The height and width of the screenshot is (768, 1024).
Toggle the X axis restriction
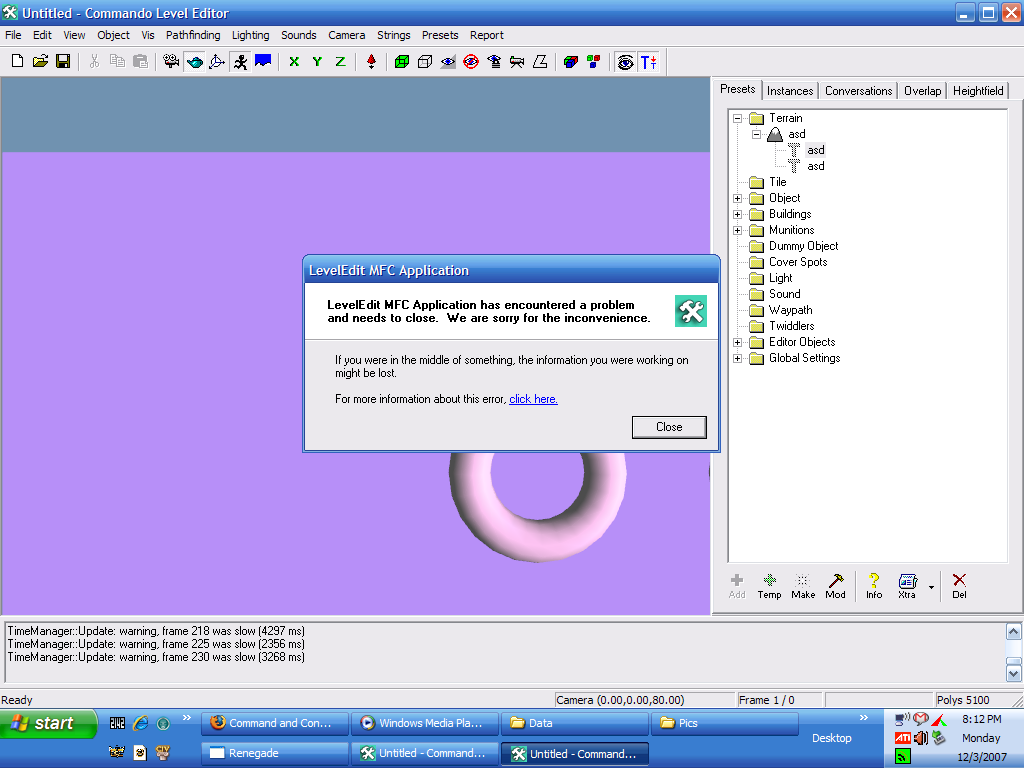coord(294,62)
